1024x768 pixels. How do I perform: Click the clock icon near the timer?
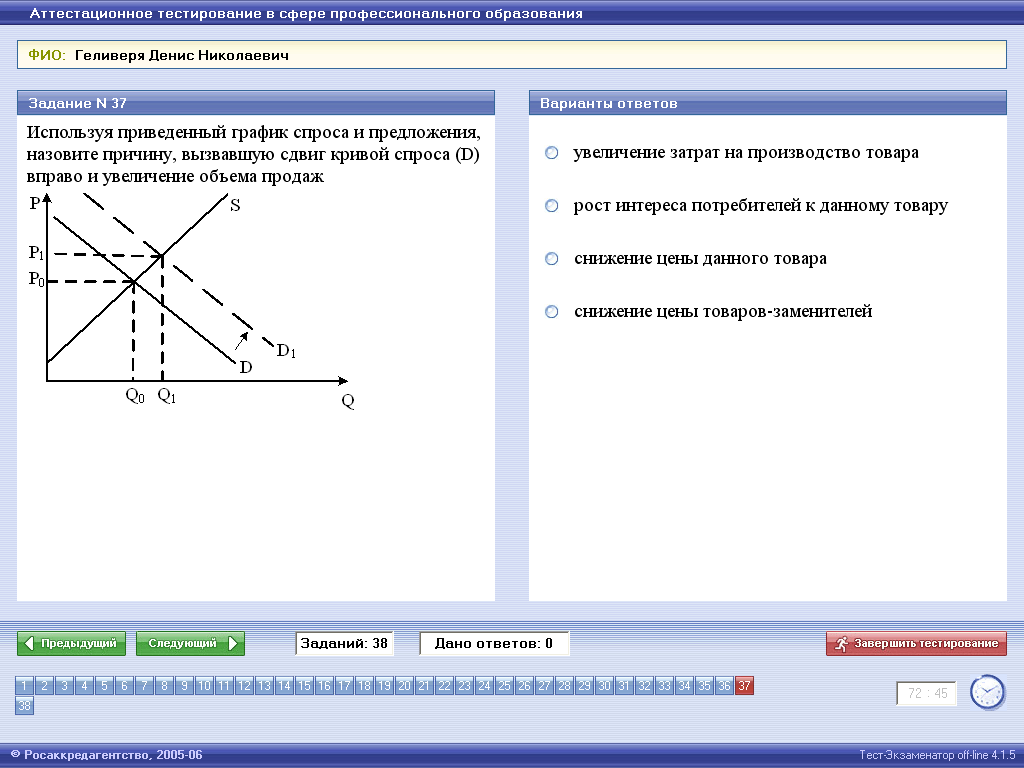pyautogui.click(x=987, y=692)
